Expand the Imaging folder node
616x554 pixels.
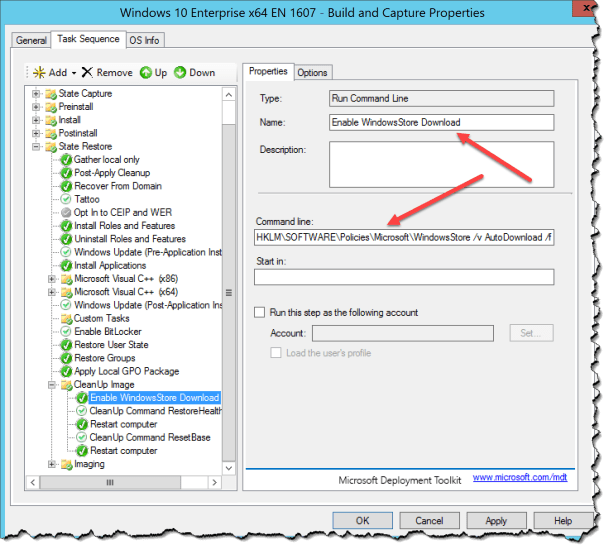pos(52,464)
